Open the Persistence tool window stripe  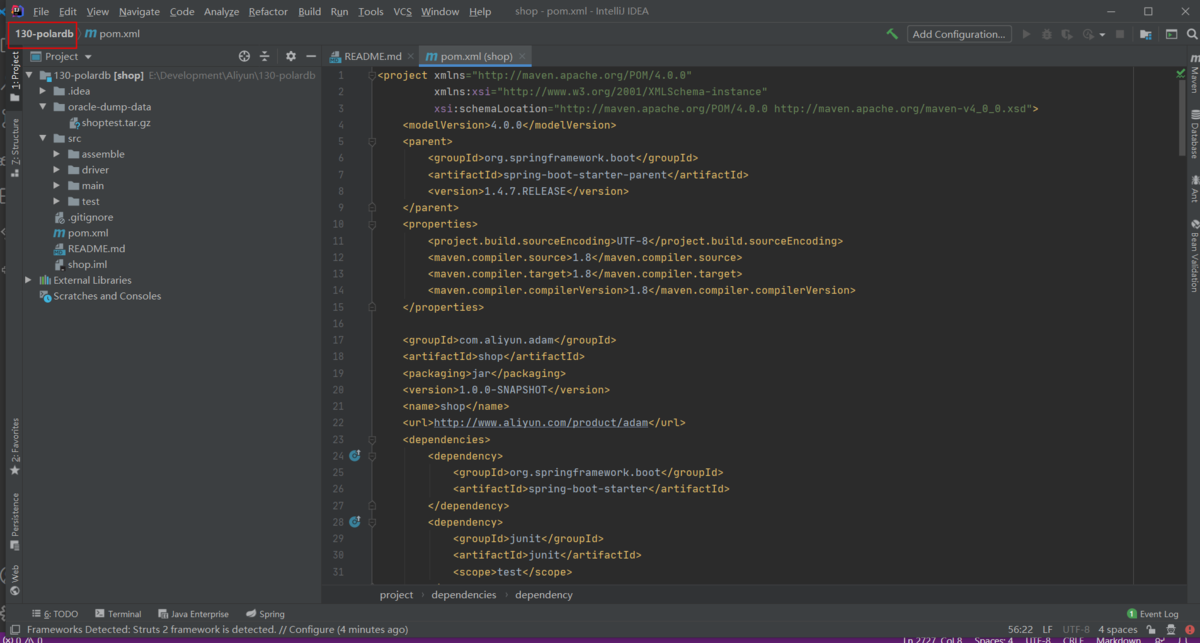(14, 520)
